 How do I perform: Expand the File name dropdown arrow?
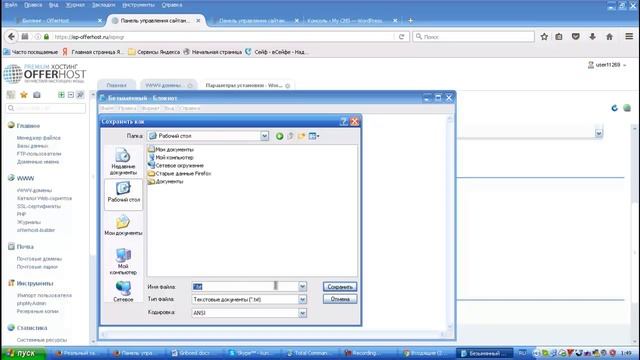[x=302, y=287]
